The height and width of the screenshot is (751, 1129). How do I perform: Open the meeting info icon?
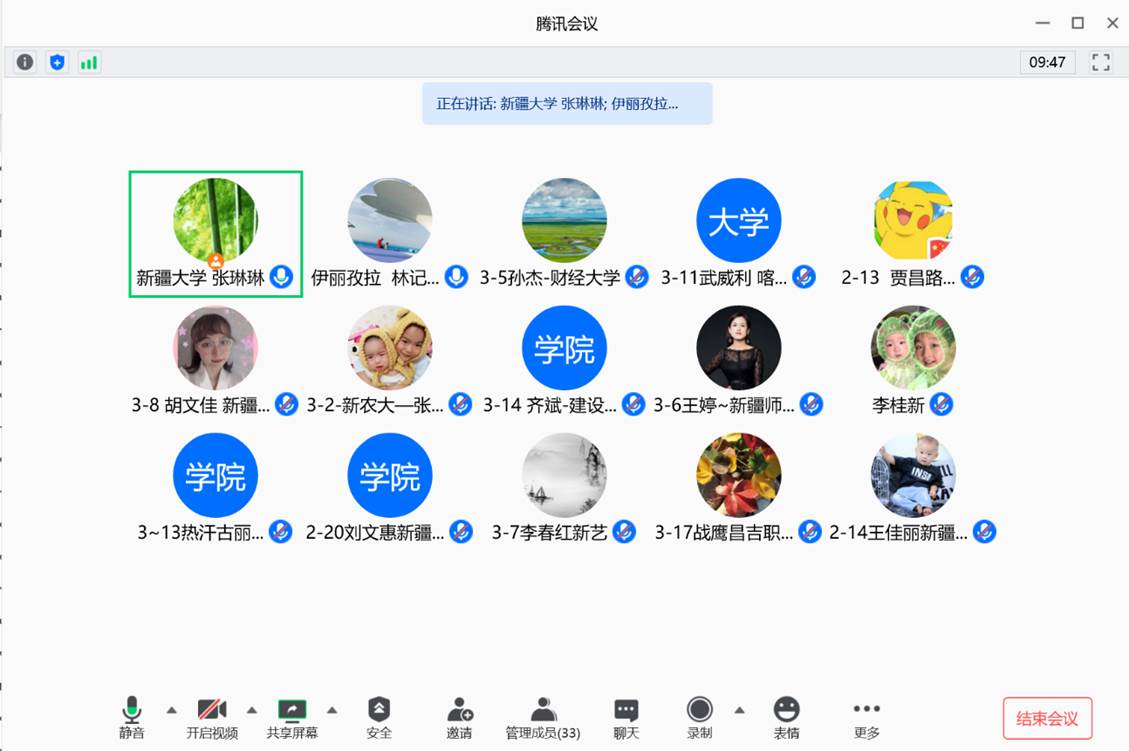[x=24, y=62]
